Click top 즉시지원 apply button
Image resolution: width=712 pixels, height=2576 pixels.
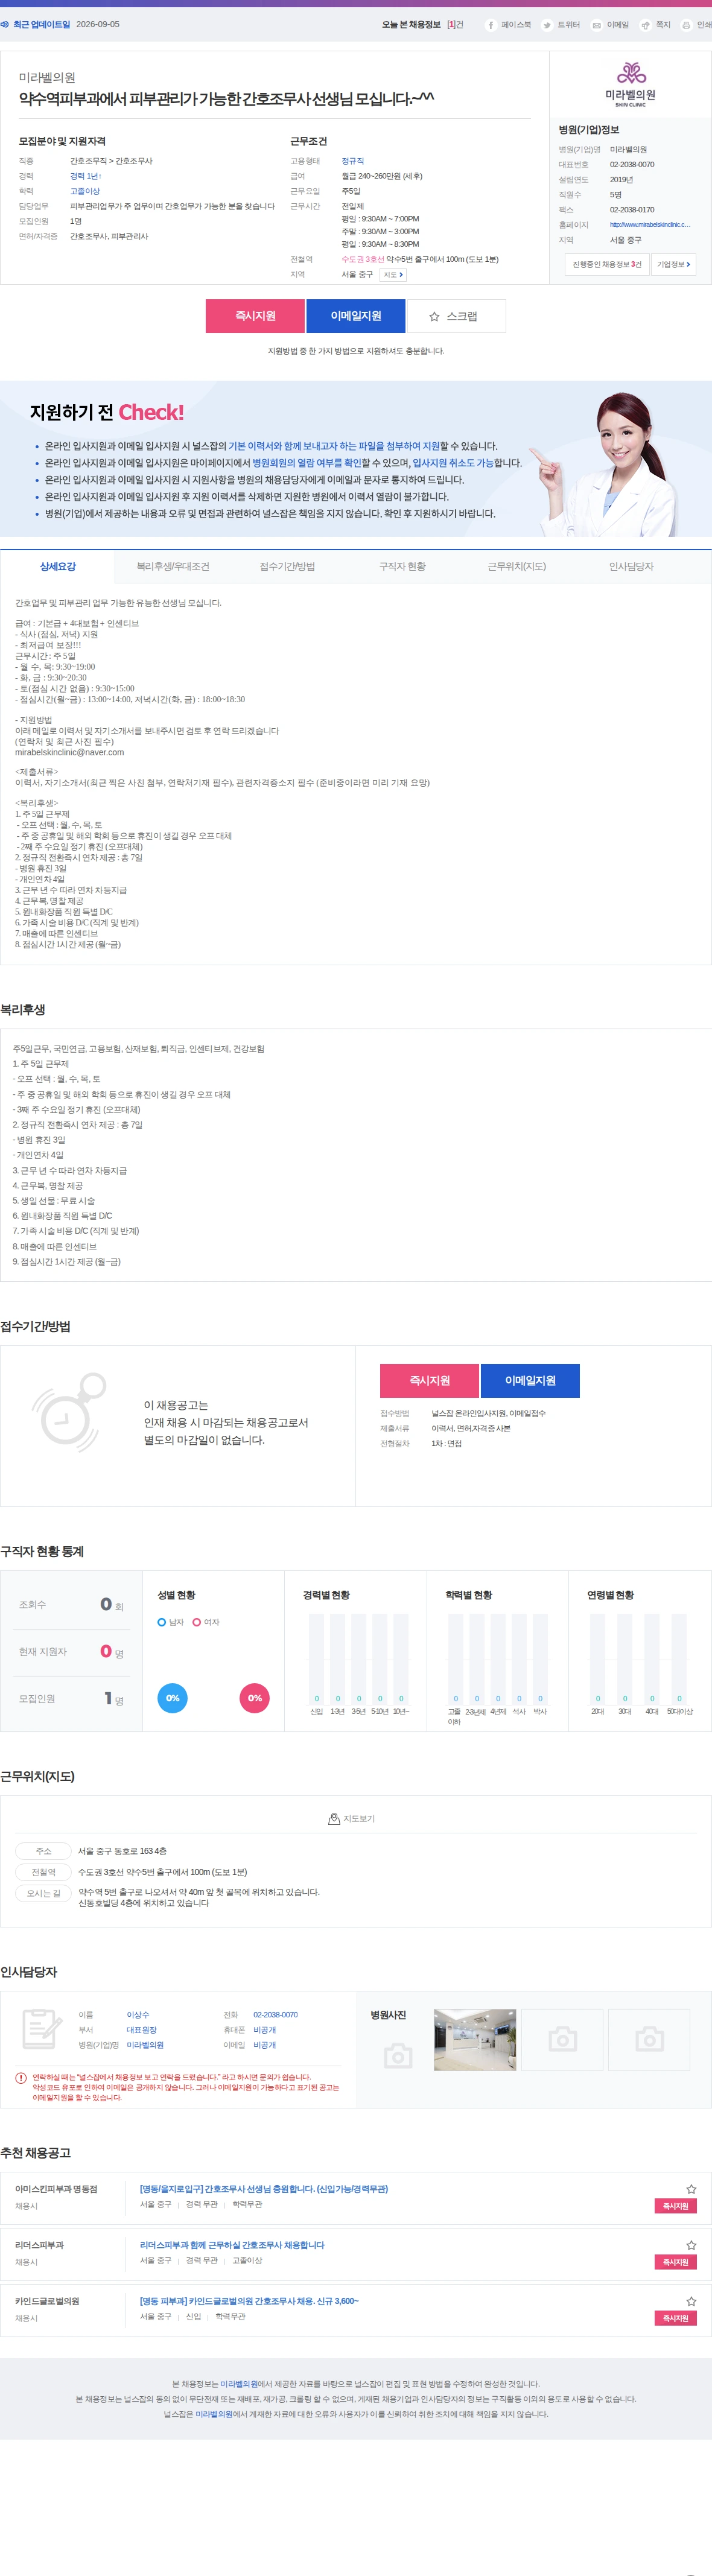[x=255, y=316]
